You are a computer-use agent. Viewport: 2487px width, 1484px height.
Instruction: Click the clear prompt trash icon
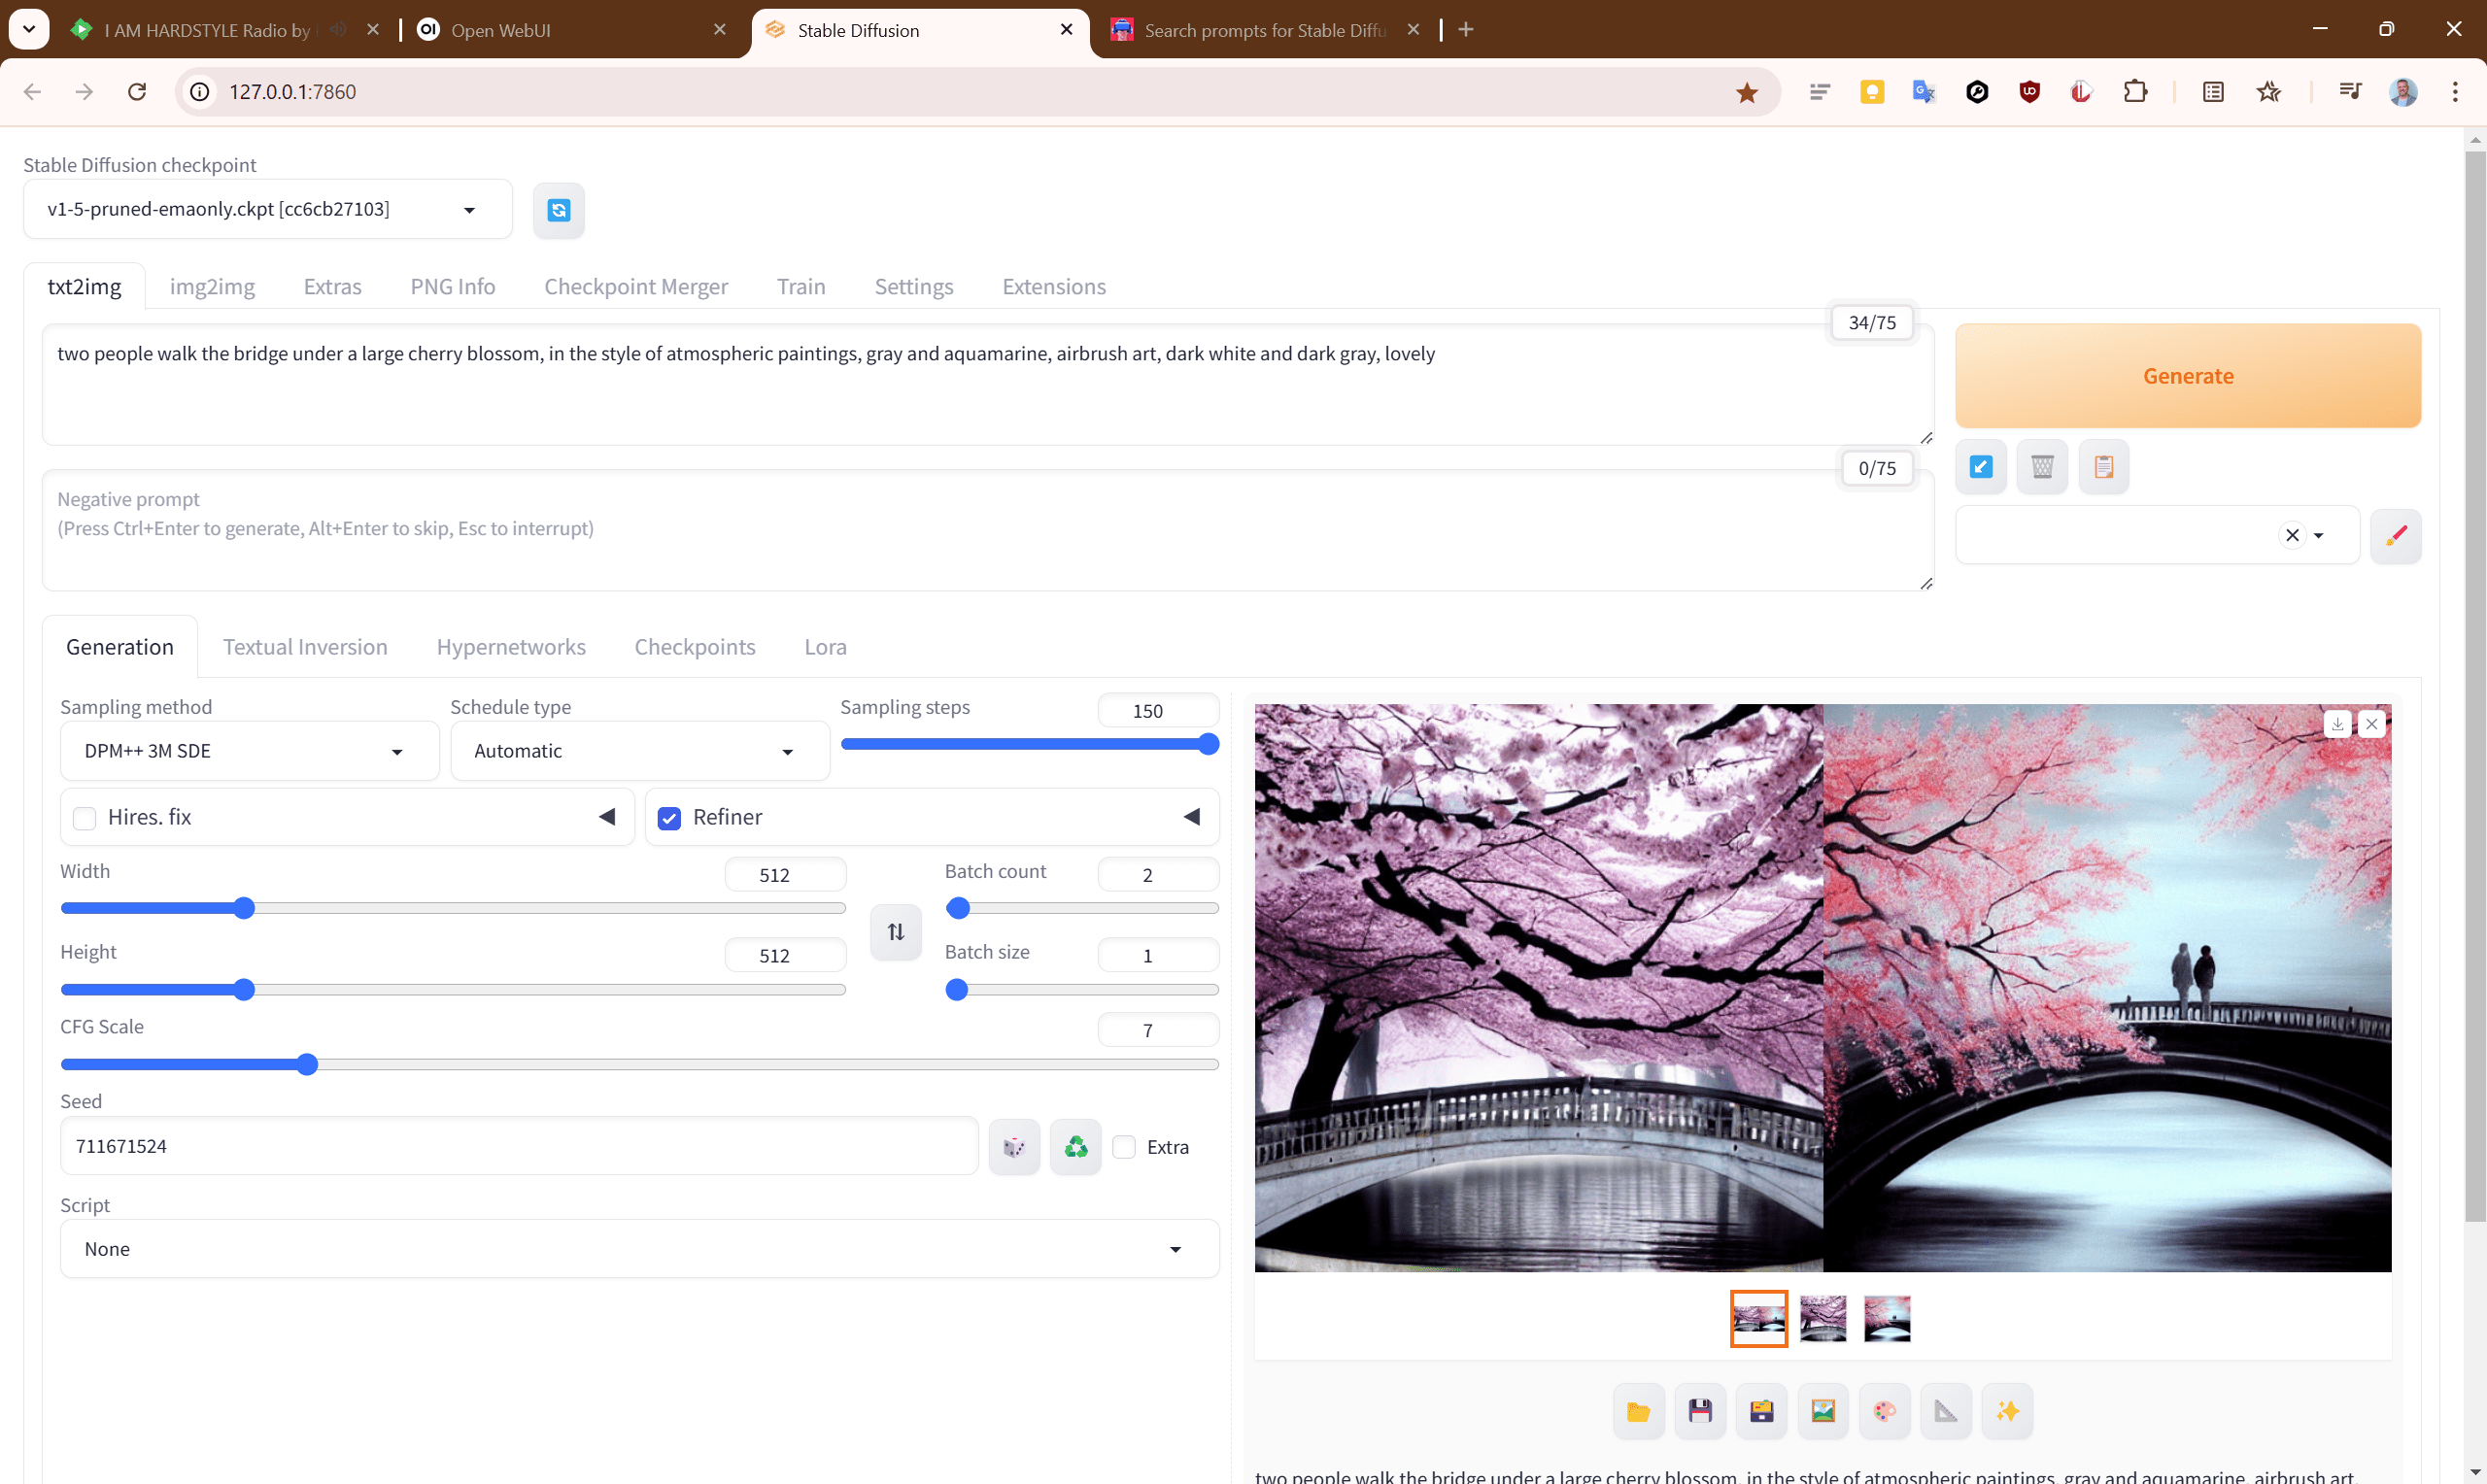pyautogui.click(x=2042, y=467)
